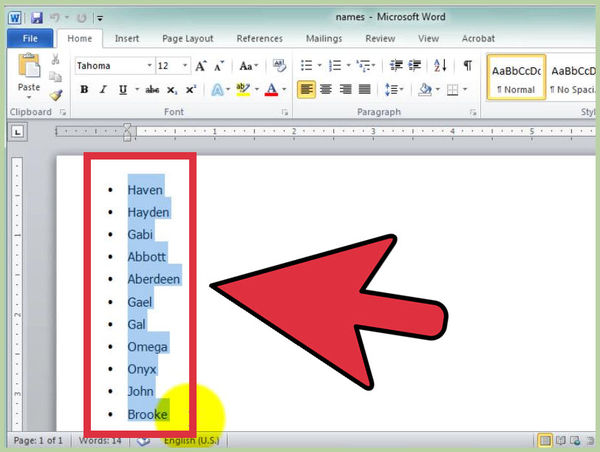Toggle Italic formatting
The image size is (600, 452).
pos(103,90)
